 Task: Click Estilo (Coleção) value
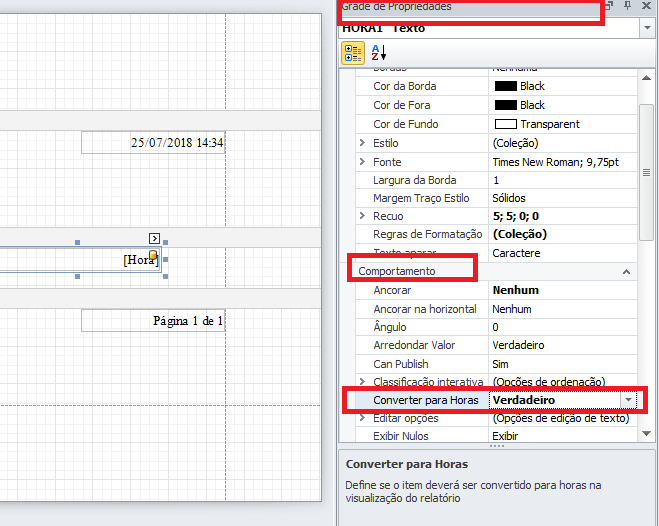point(563,143)
